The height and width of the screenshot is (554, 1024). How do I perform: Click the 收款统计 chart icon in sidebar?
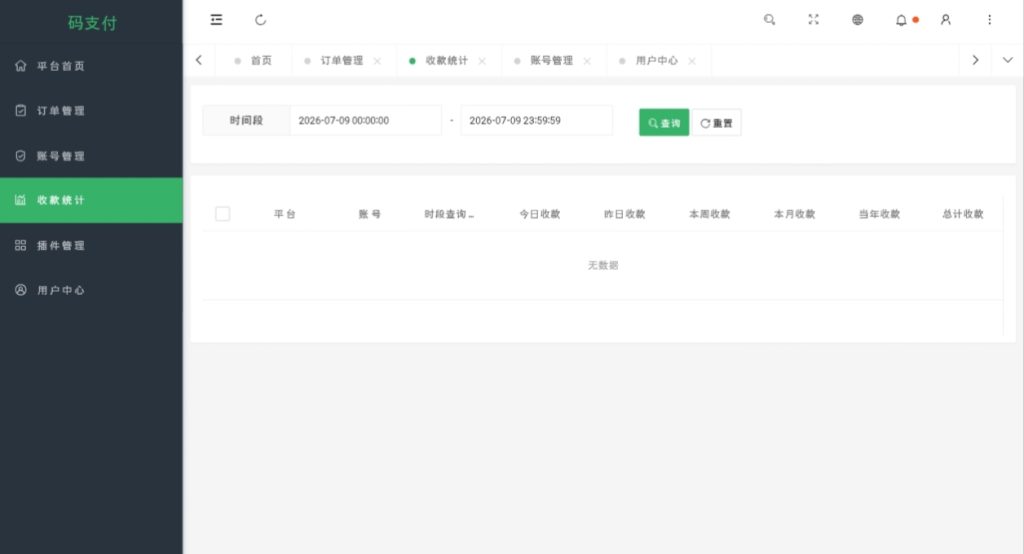(x=21, y=200)
